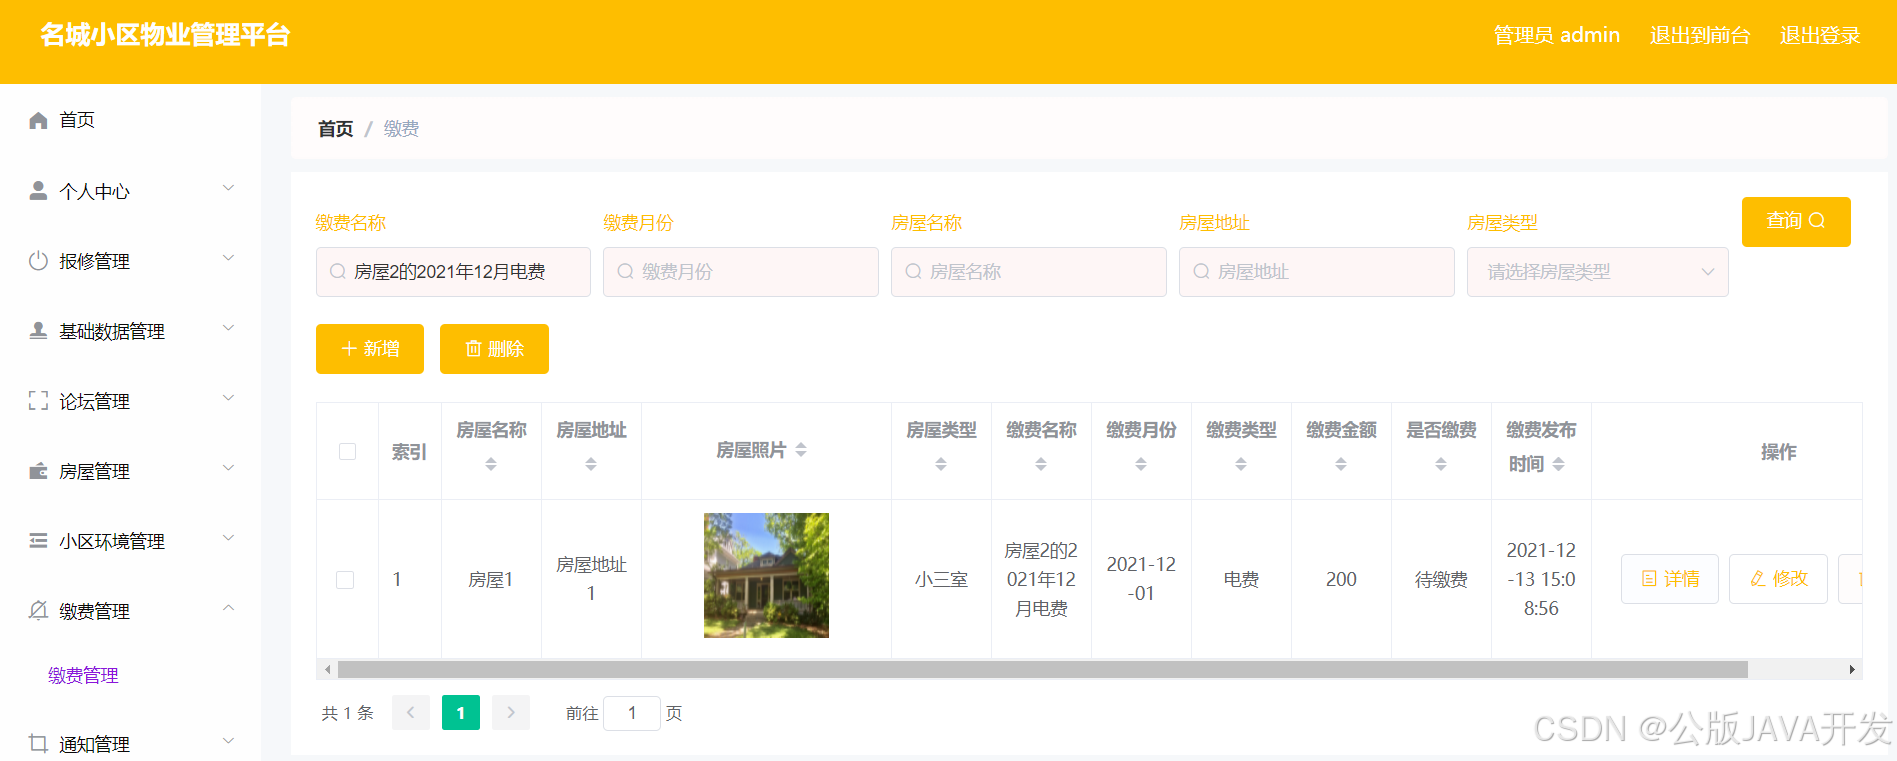Open the house photo thumbnail in row 1
The width and height of the screenshot is (1897, 761).
(x=766, y=576)
